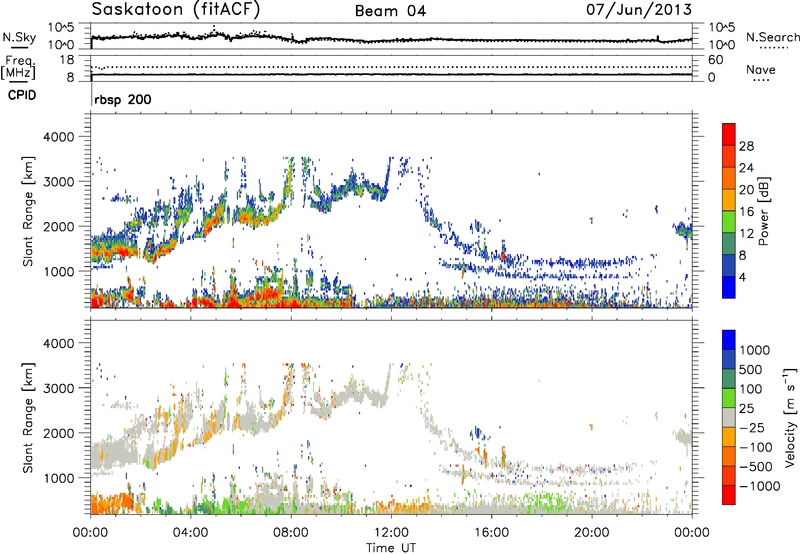
Task: Click the '4' tick on the power scale
Action: click(x=743, y=277)
